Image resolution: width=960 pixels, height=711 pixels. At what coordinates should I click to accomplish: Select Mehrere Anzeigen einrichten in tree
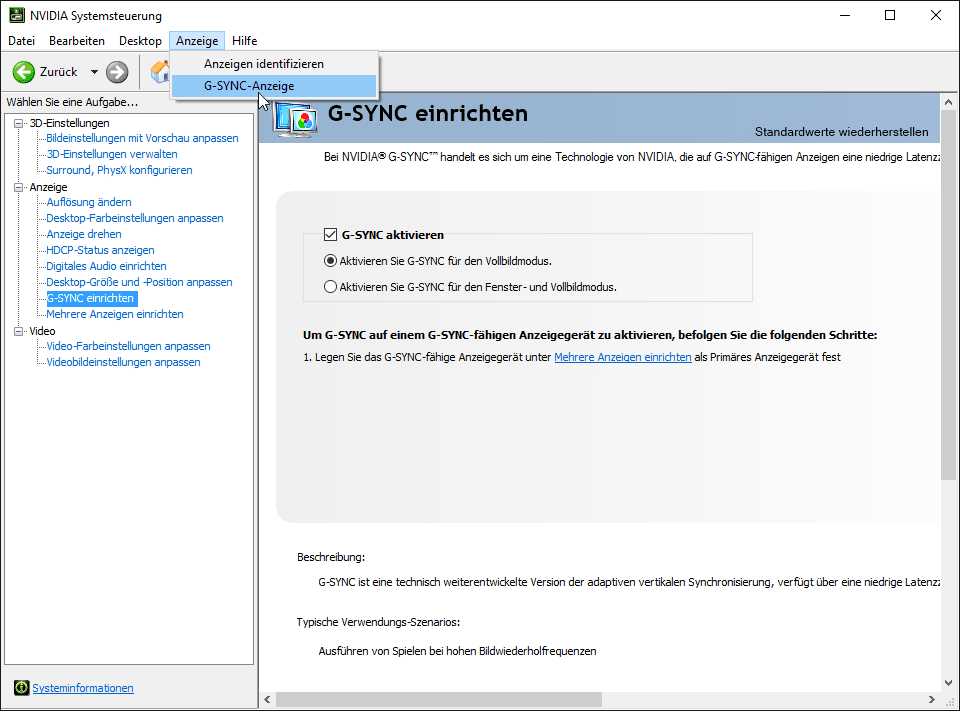tap(115, 314)
